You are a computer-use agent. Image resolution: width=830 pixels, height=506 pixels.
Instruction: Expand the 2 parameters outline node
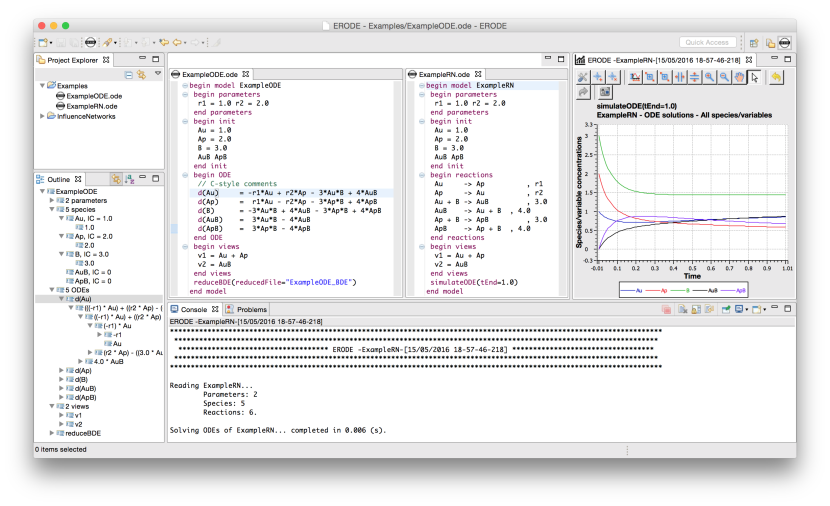point(52,201)
